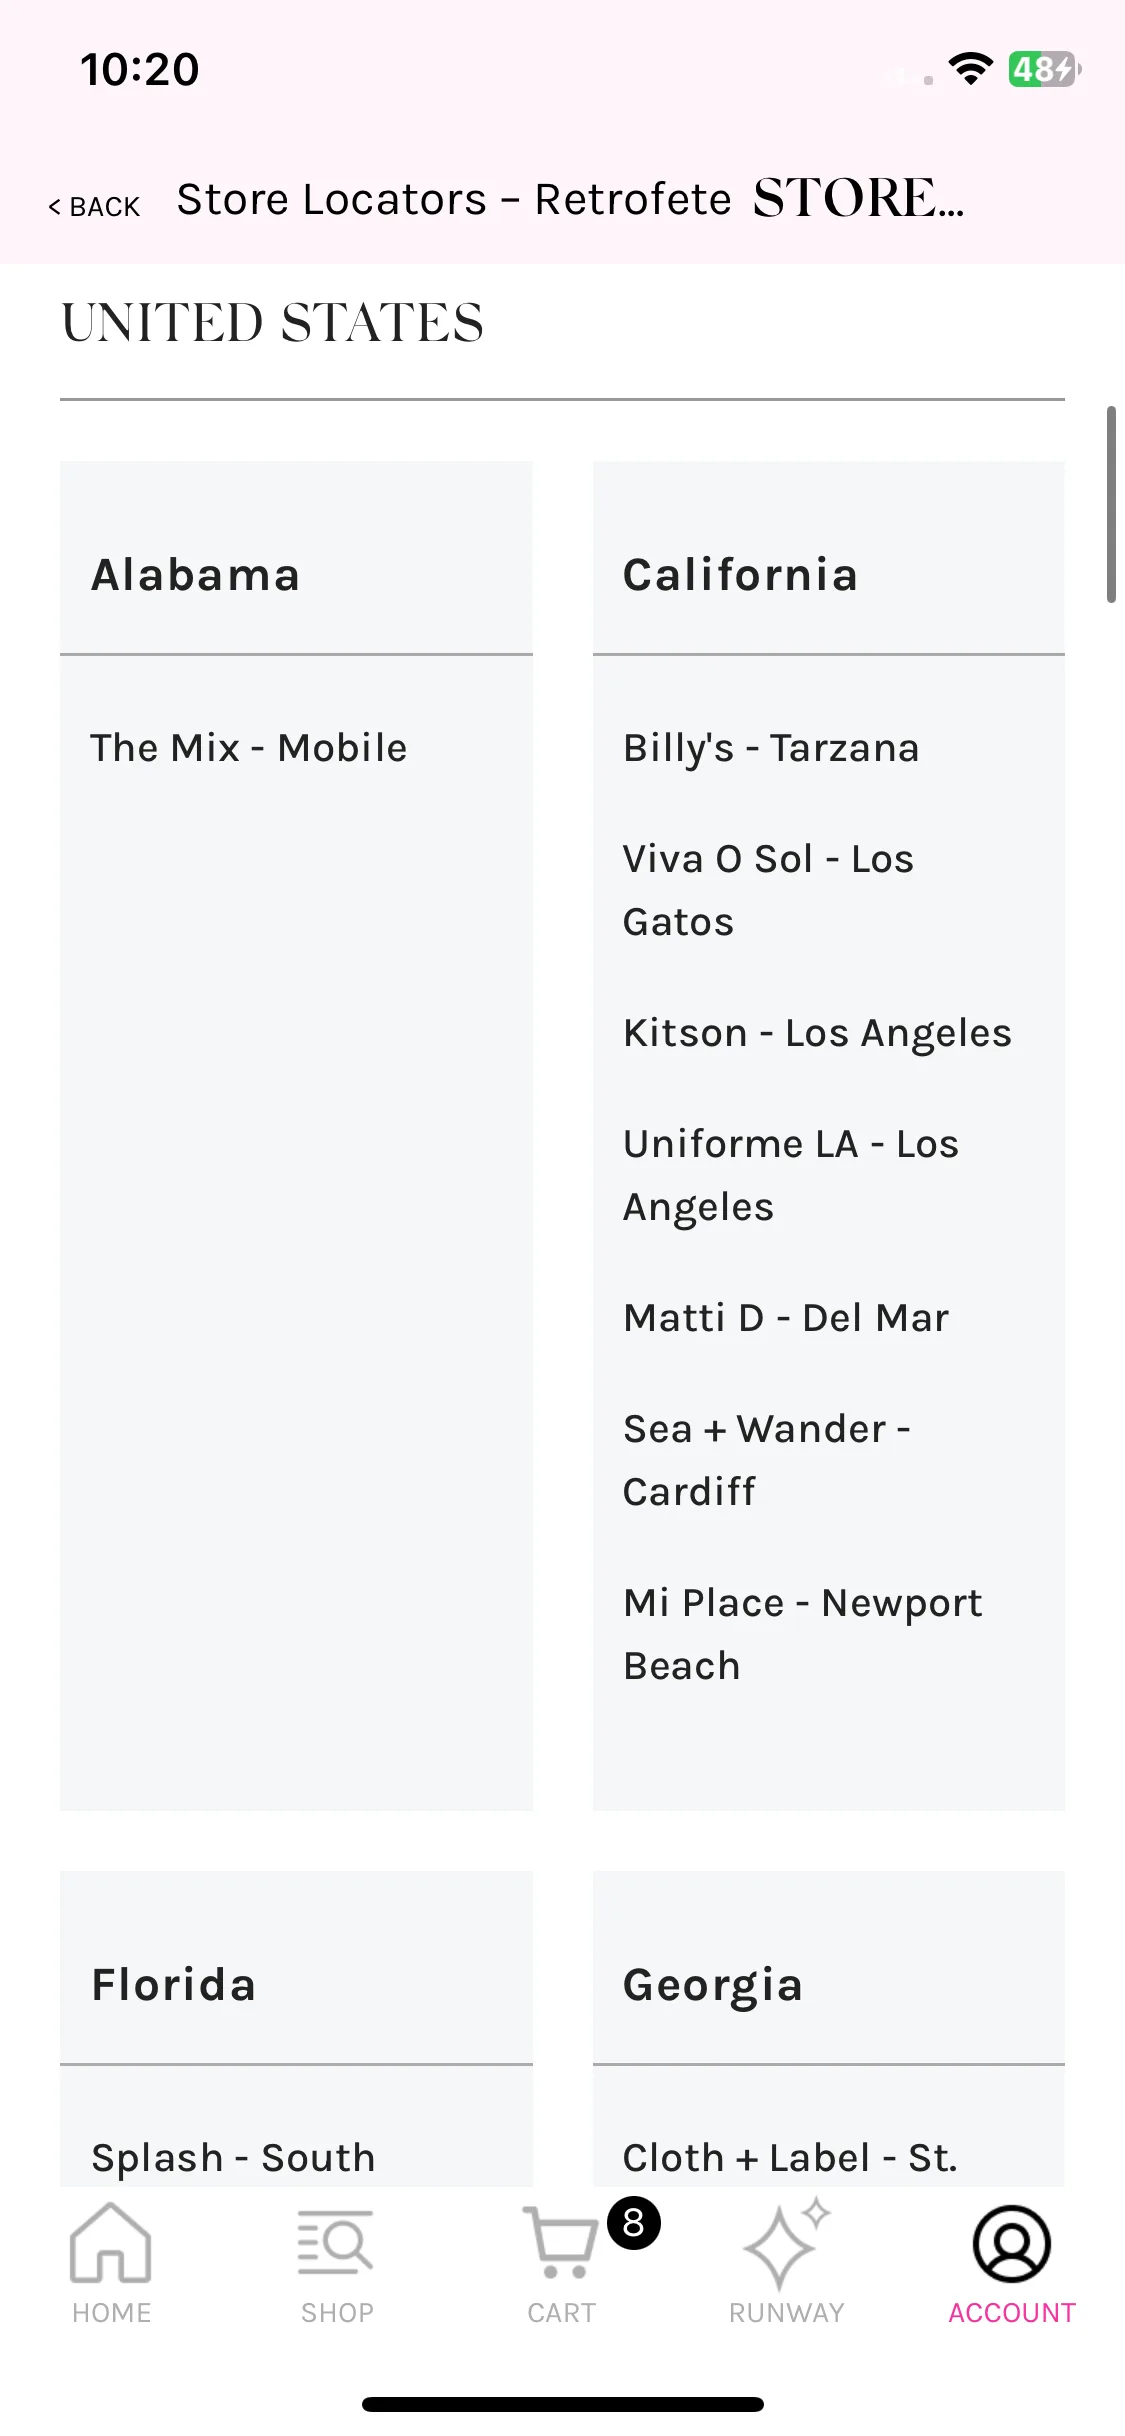1125x2436 pixels.
Task: Choose Viva O Sol - Los Gatos
Action: [768, 890]
